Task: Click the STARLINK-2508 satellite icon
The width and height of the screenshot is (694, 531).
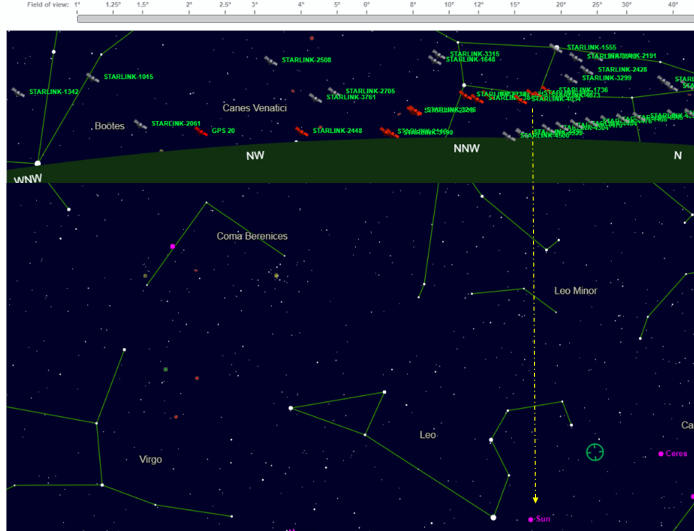Action: [x=270, y=60]
